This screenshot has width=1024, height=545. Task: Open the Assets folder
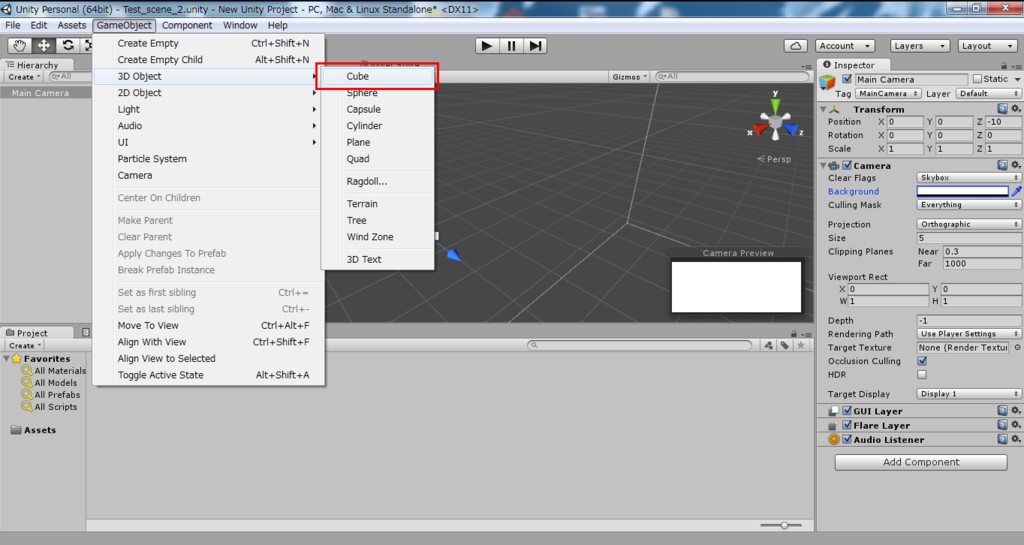33,430
